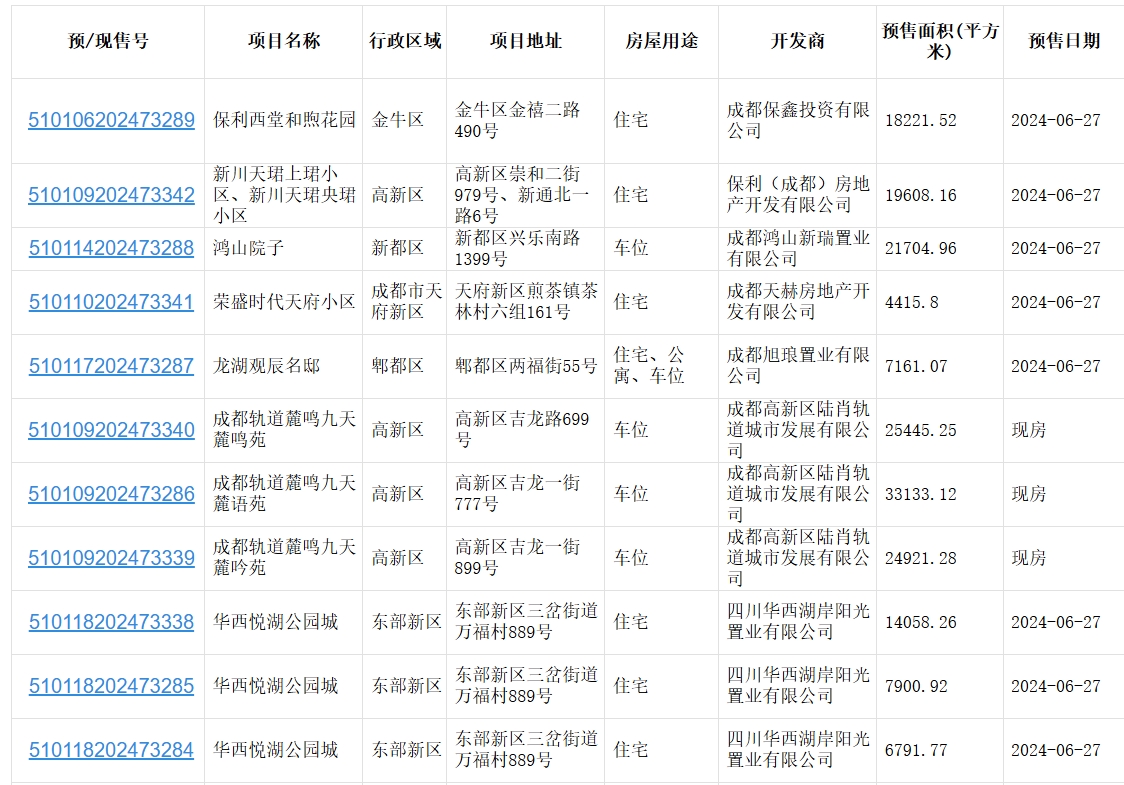Open presale number 510109202473340 link
The image size is (1124, 785).
pyautogui.click(x=111, y=429)
